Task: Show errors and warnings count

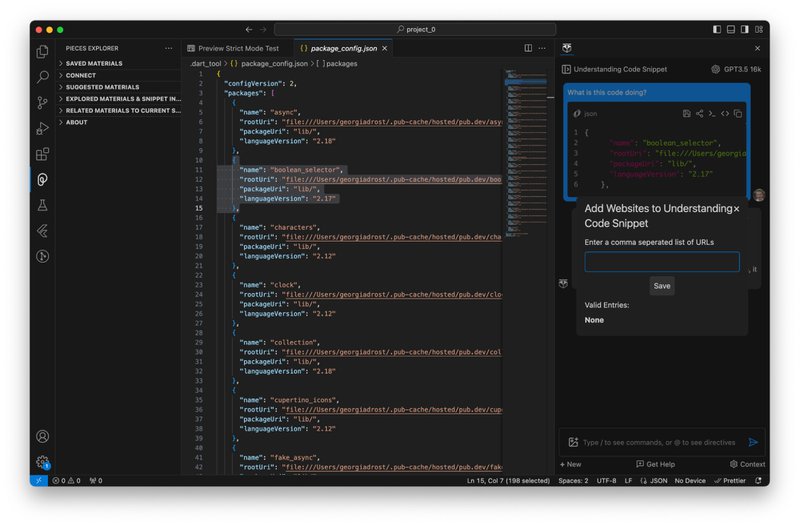Action: click(x=66, y=481)
